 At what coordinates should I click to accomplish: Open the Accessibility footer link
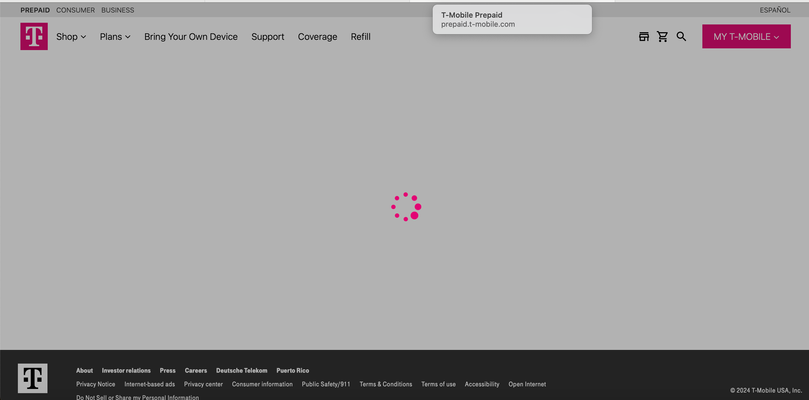[x=482, y=384]
